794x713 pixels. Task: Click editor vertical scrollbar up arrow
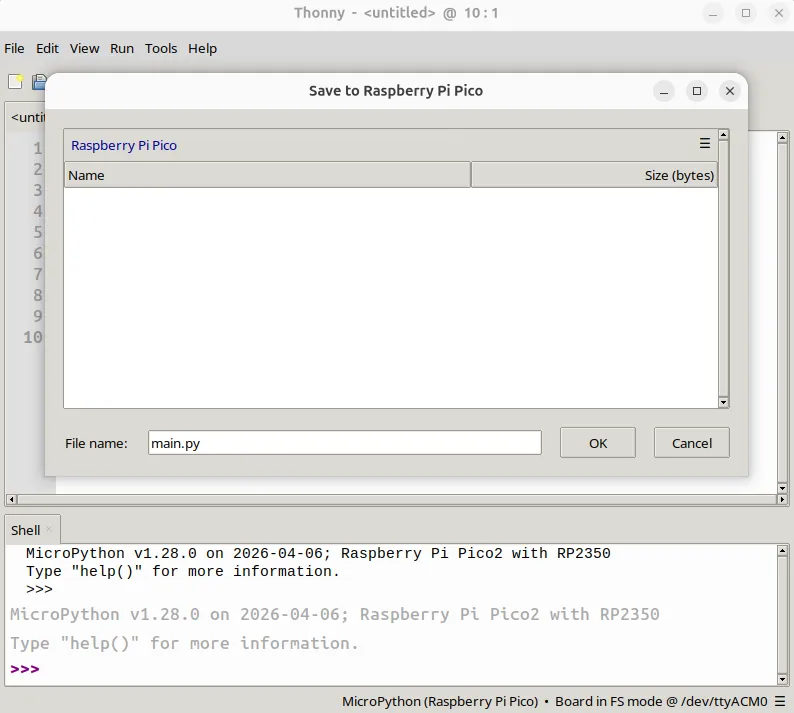(x=782, y=137)
